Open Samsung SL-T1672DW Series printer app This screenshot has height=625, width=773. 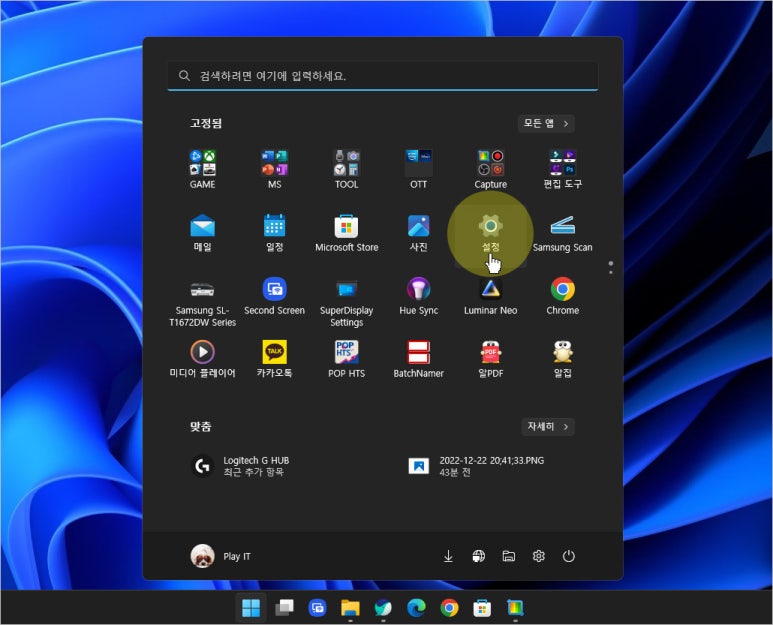pyautogui.click(x=203, y=302)
